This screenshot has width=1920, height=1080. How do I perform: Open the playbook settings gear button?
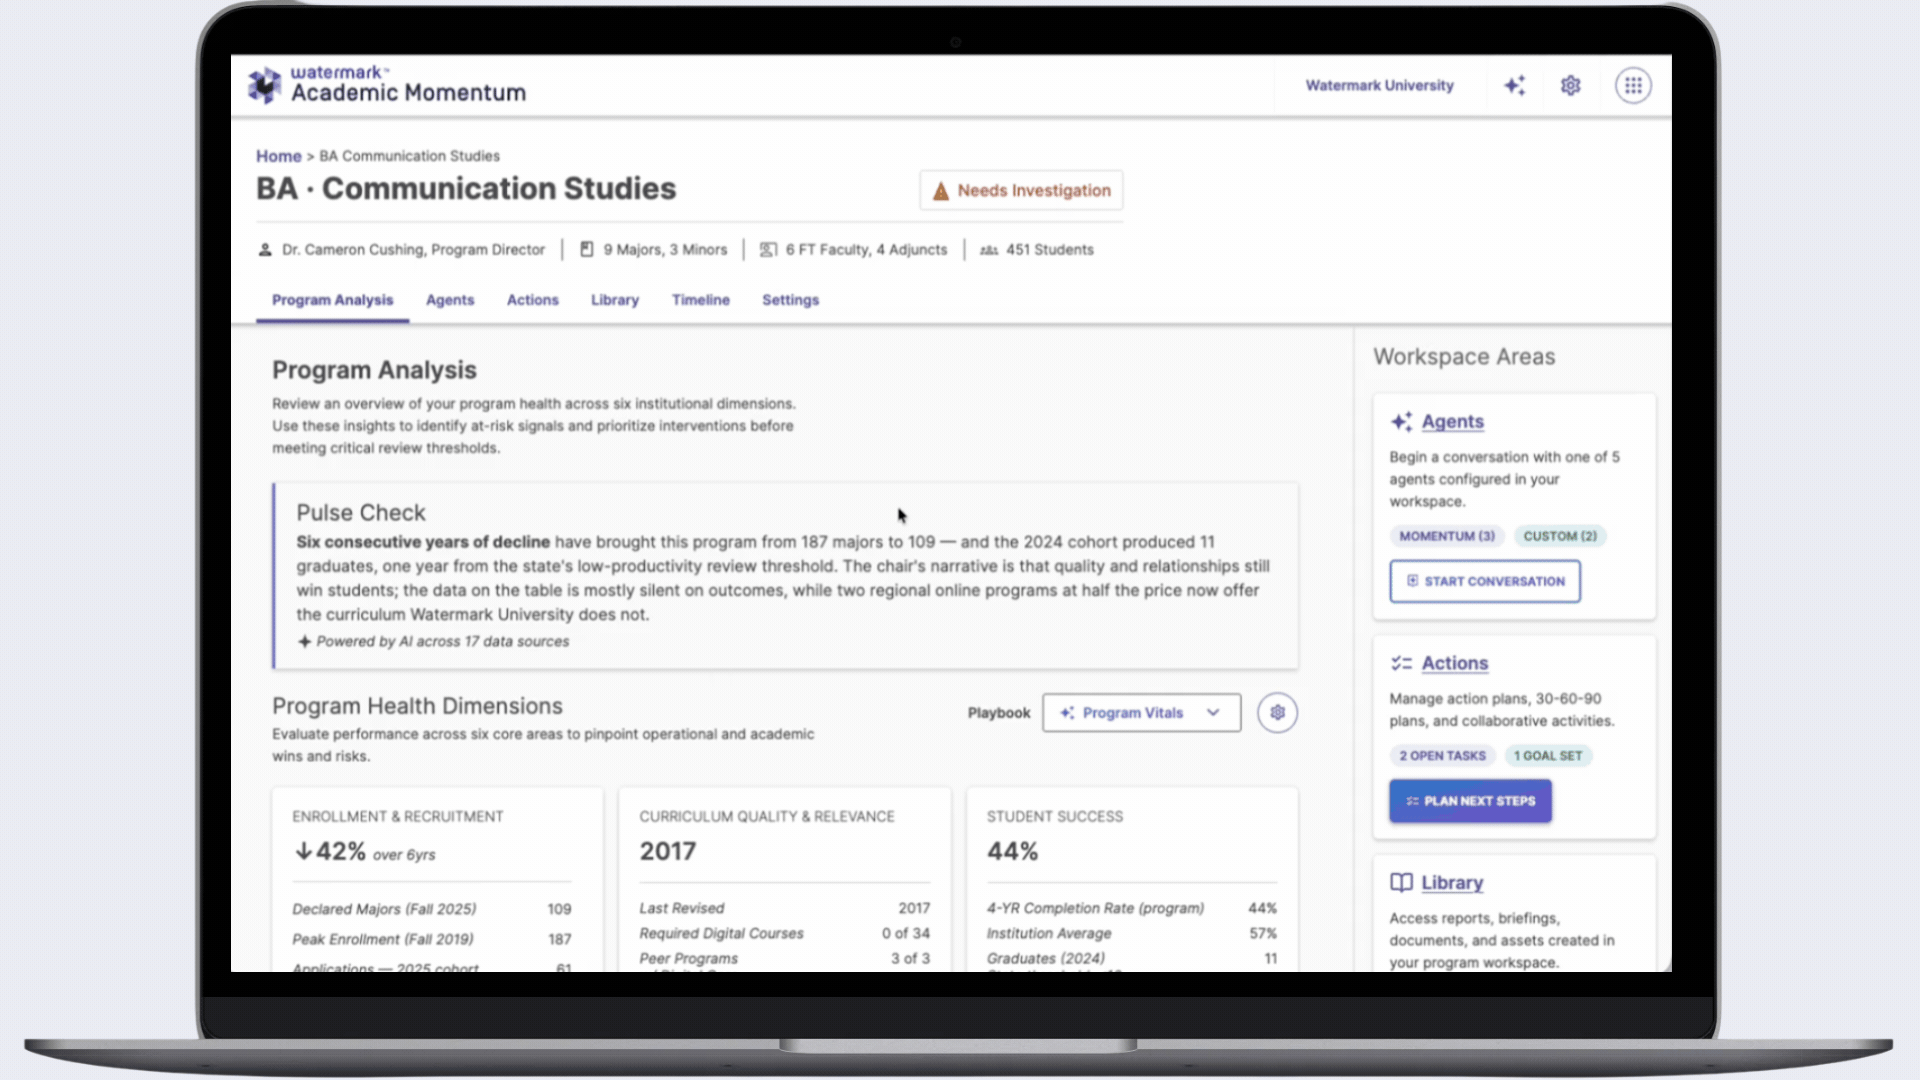(1277, 713)
